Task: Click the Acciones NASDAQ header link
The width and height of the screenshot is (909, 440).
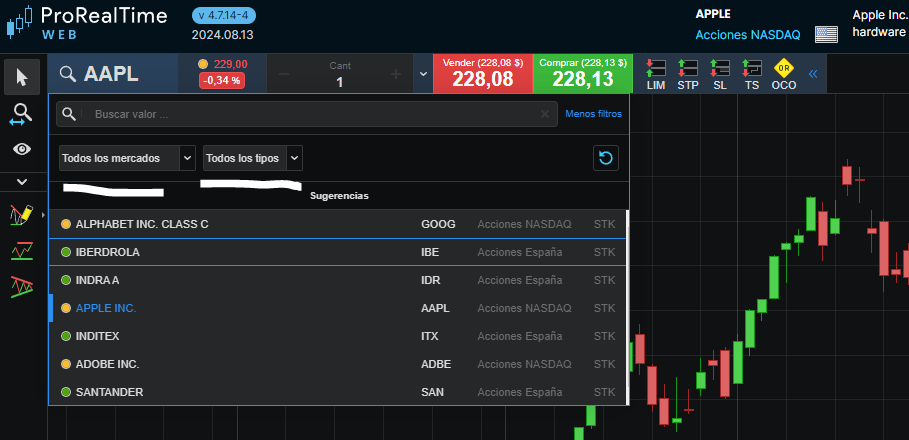Action: tap(748, 35)
